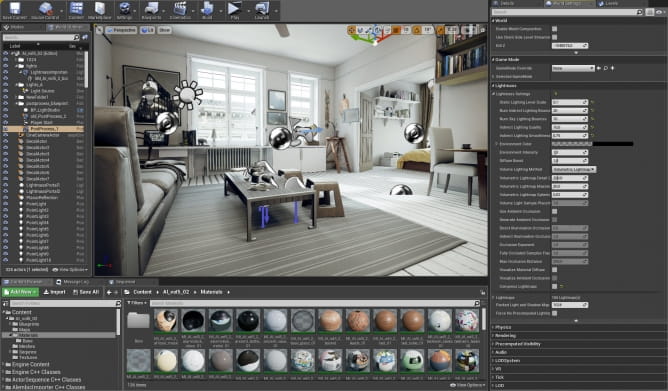Click the World Settings search field
668x391 pixels.
click(567, 12)
